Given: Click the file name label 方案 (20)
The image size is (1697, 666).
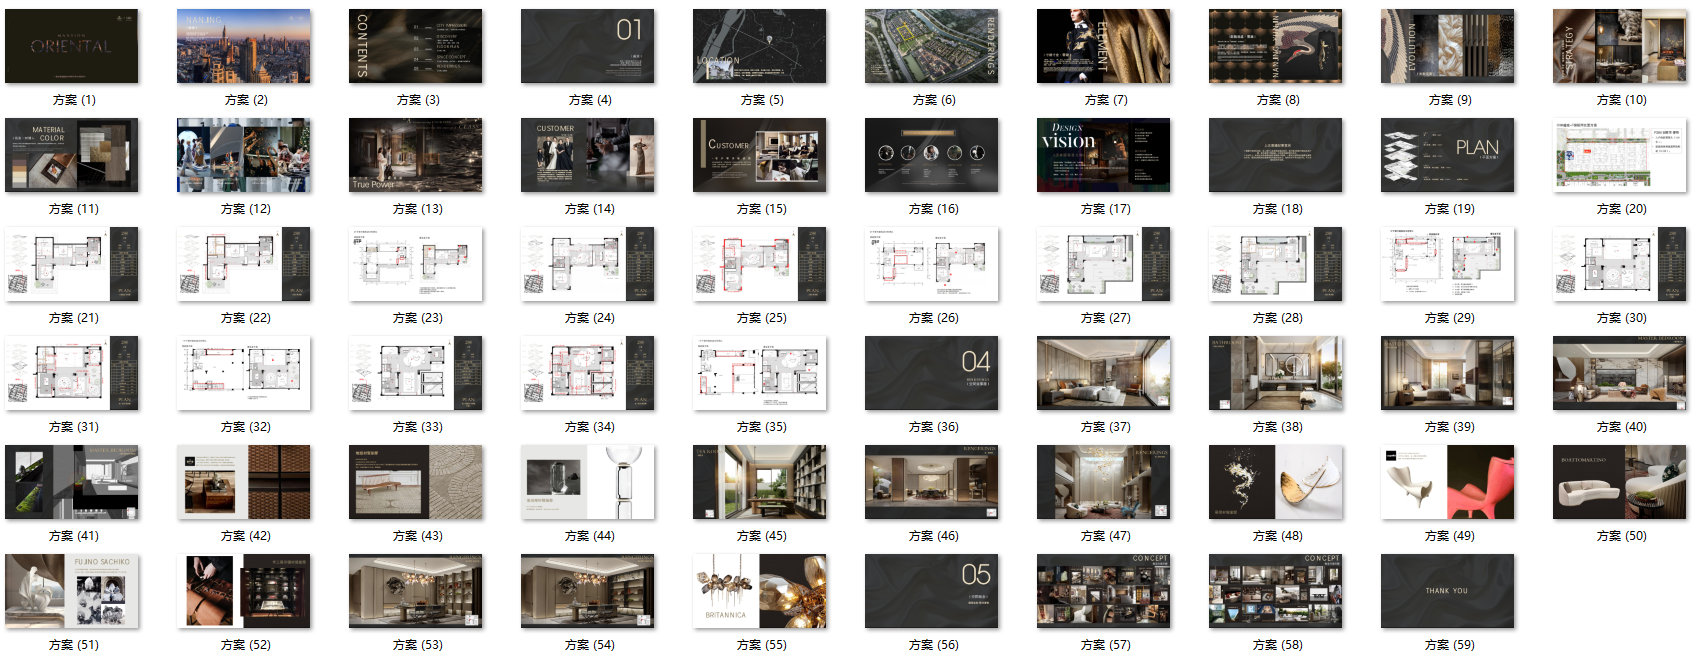Looking at the screenshot, I should click(x=1621, y=209).
